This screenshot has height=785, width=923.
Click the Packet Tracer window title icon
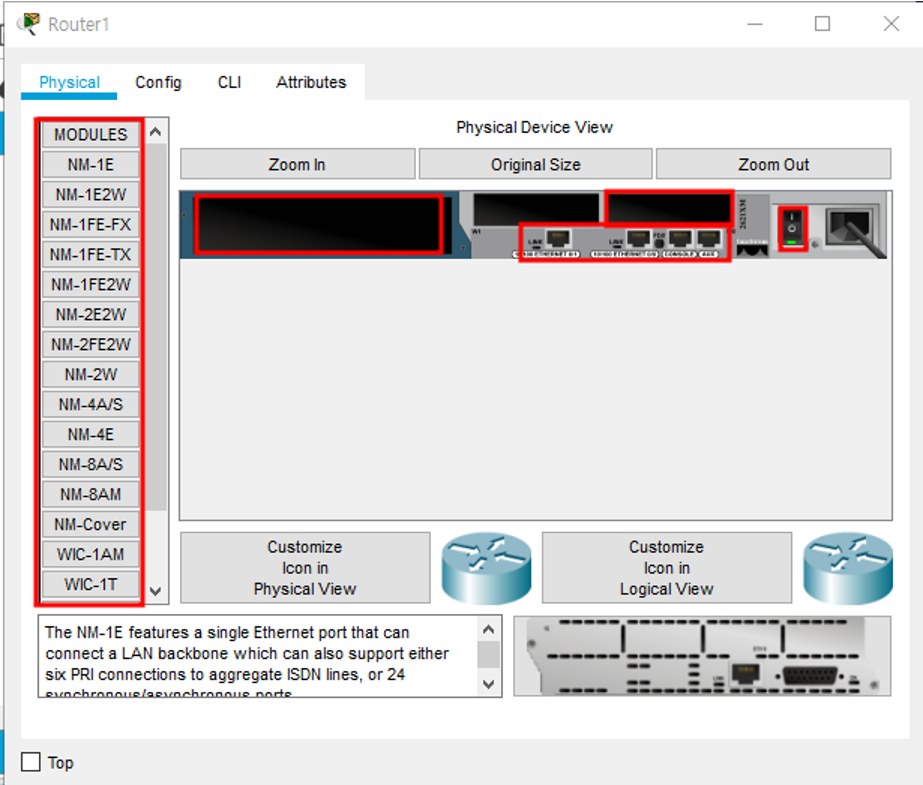tap(31, 24)
